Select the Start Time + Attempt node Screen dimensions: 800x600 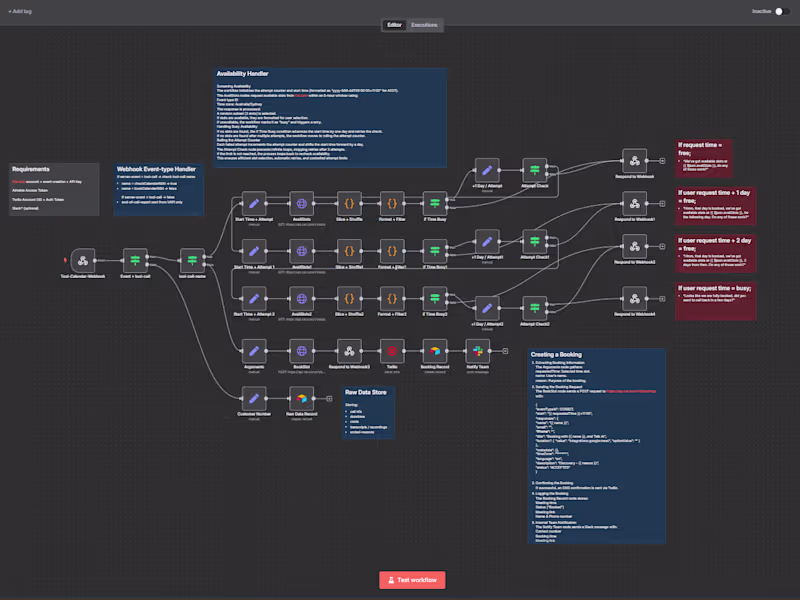click(x=254, y=204)
